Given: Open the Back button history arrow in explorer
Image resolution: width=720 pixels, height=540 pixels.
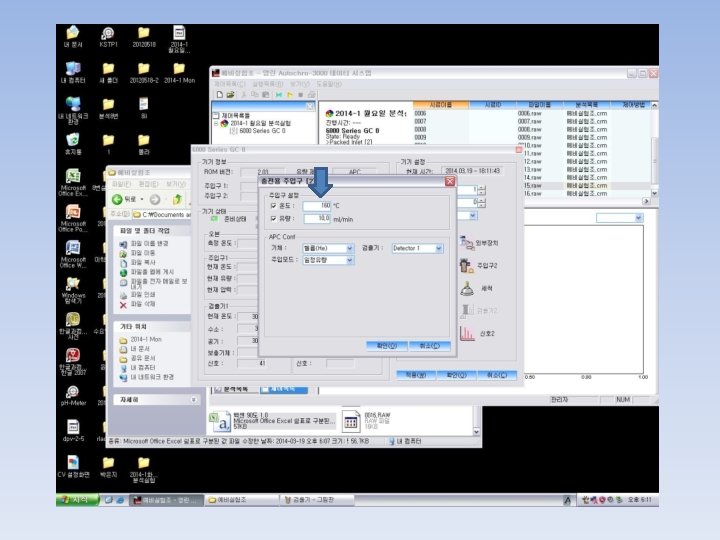Looking at the screenshot, I should click(142, 199).
